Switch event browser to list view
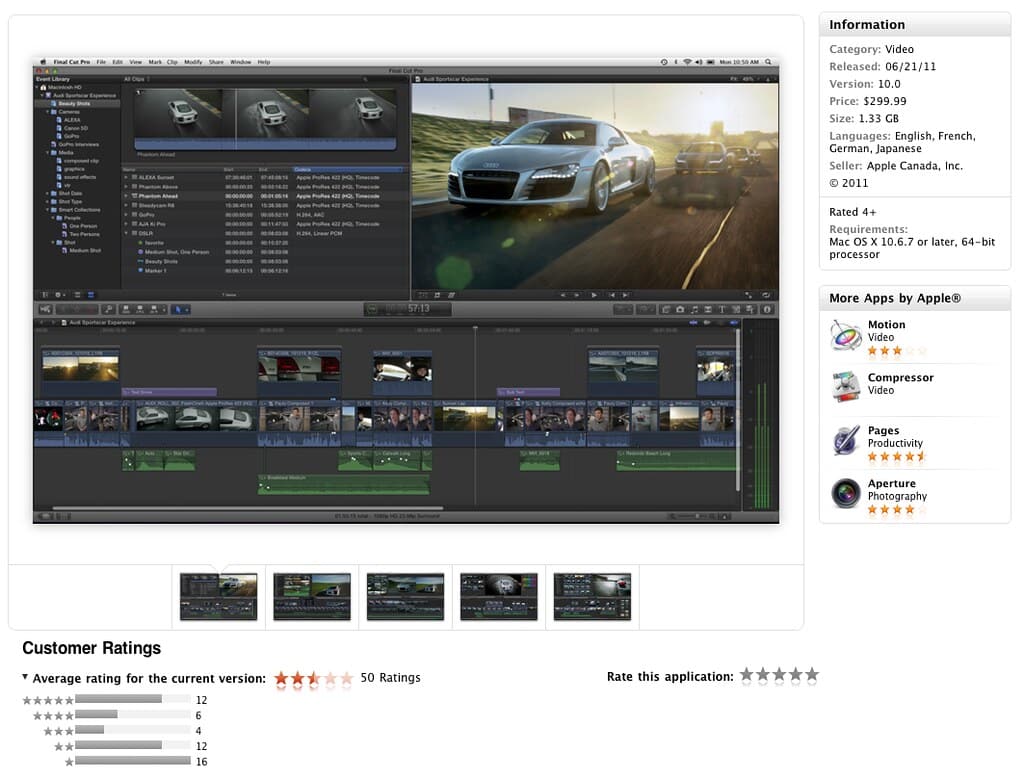 91,295
